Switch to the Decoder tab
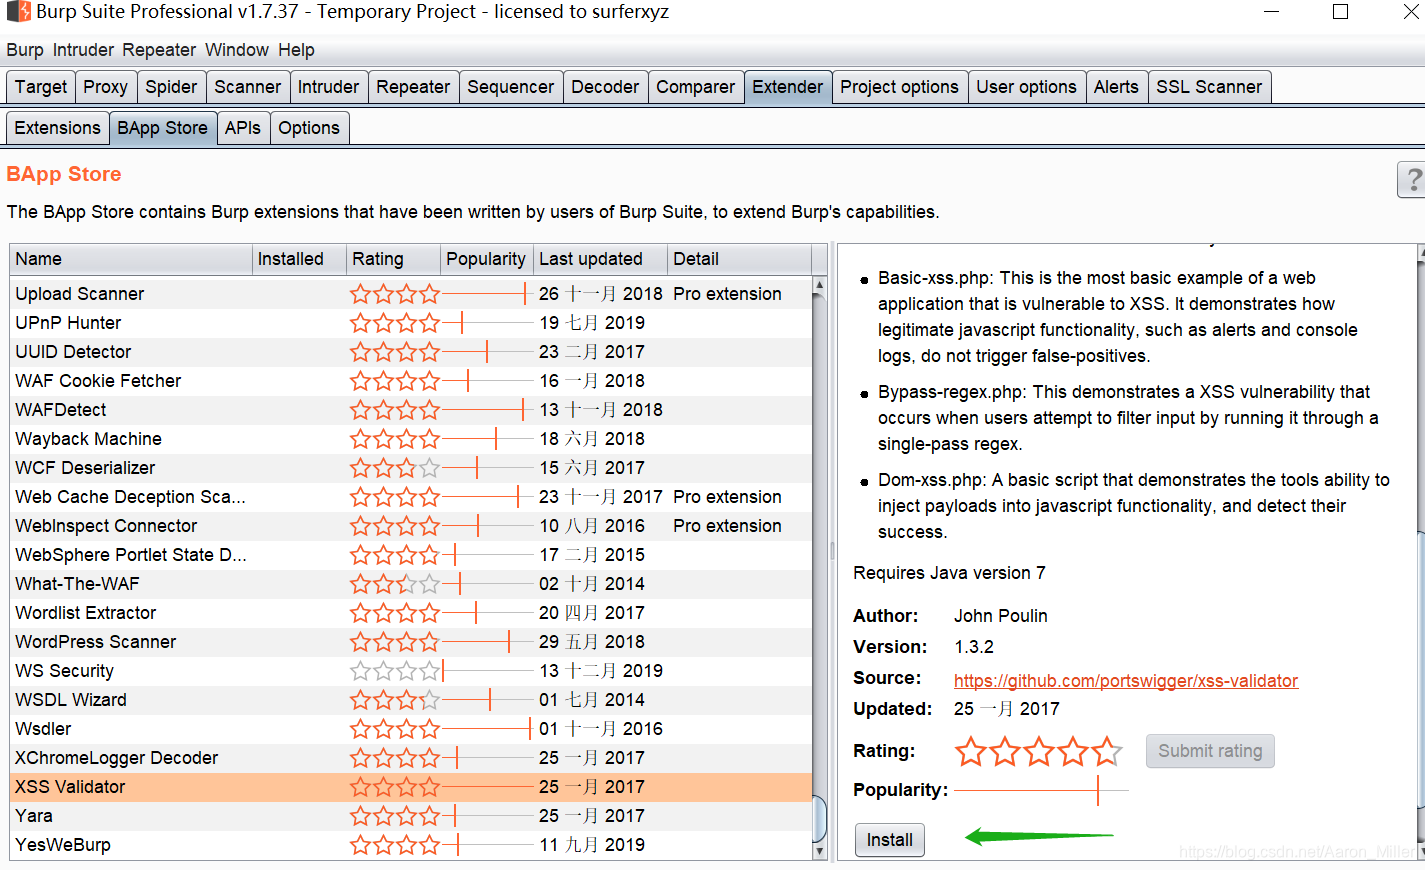The width and height of the screenshot is (1425, 870). [x=605, y=87]
